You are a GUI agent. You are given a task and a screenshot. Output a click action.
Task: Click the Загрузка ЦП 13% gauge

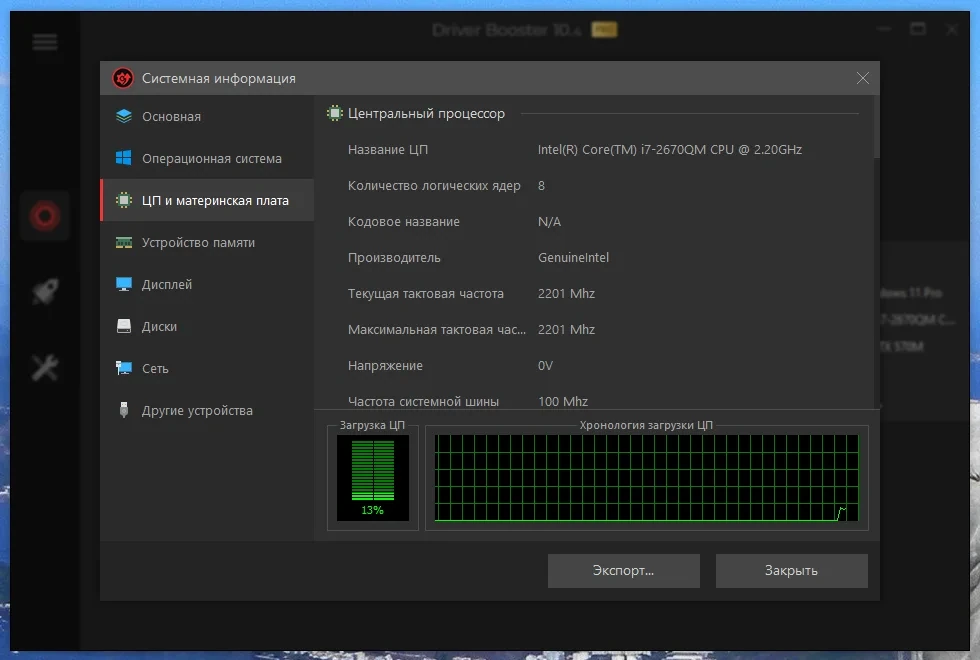[x=372, y=478]
